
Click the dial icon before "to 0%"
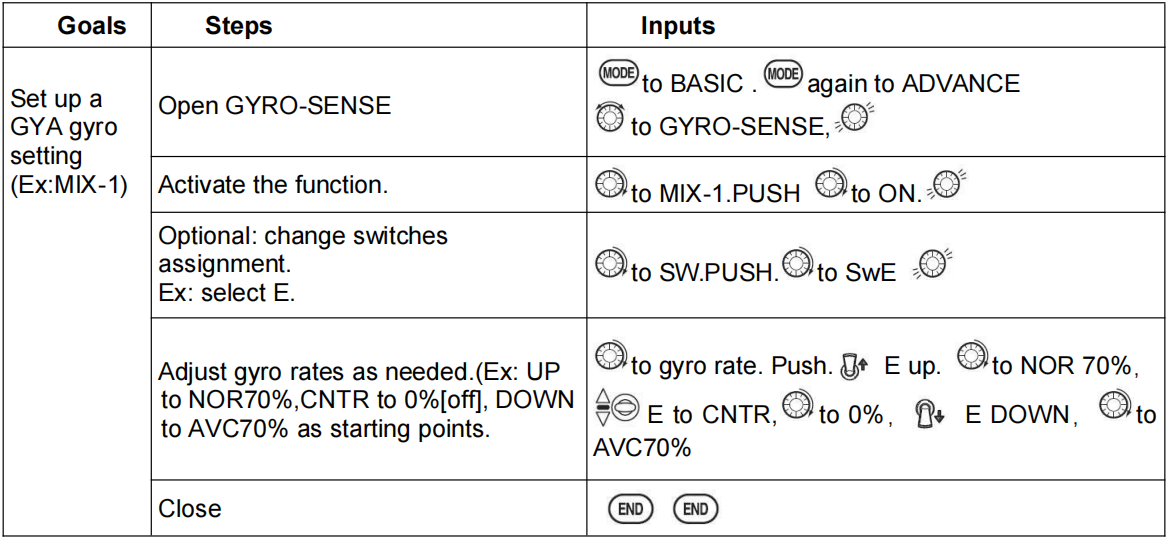pyautogui.click(x=799, y=408)
